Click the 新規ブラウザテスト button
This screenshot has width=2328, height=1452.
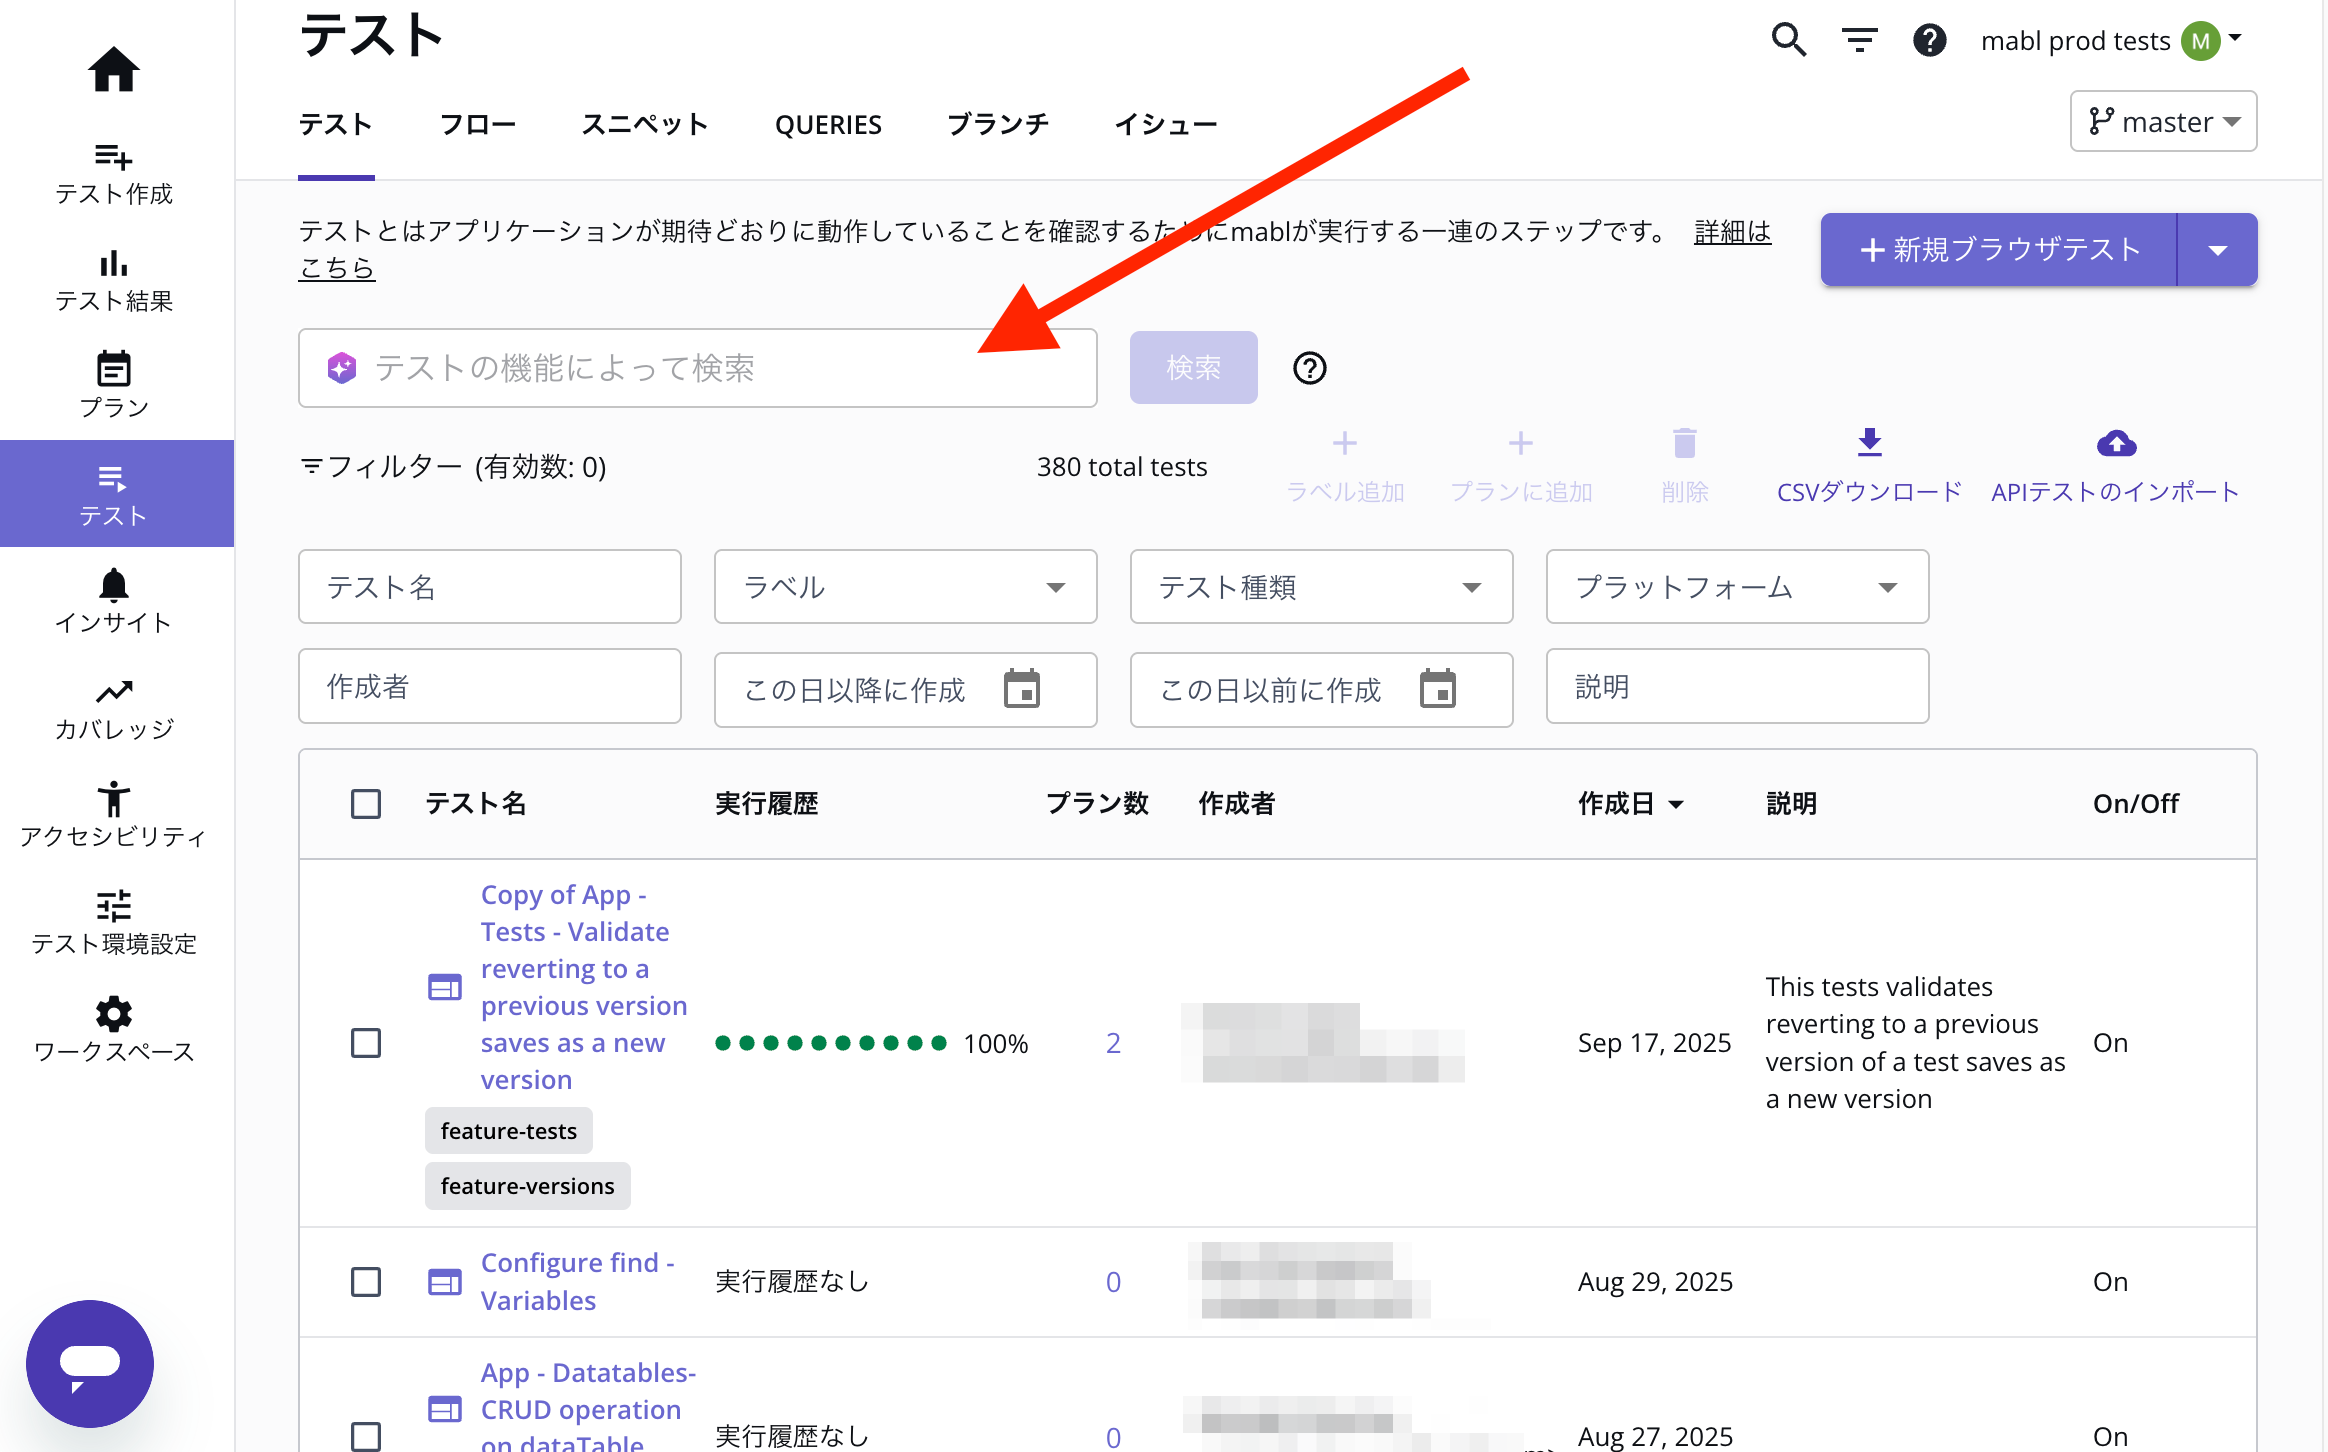[1998, 250]
